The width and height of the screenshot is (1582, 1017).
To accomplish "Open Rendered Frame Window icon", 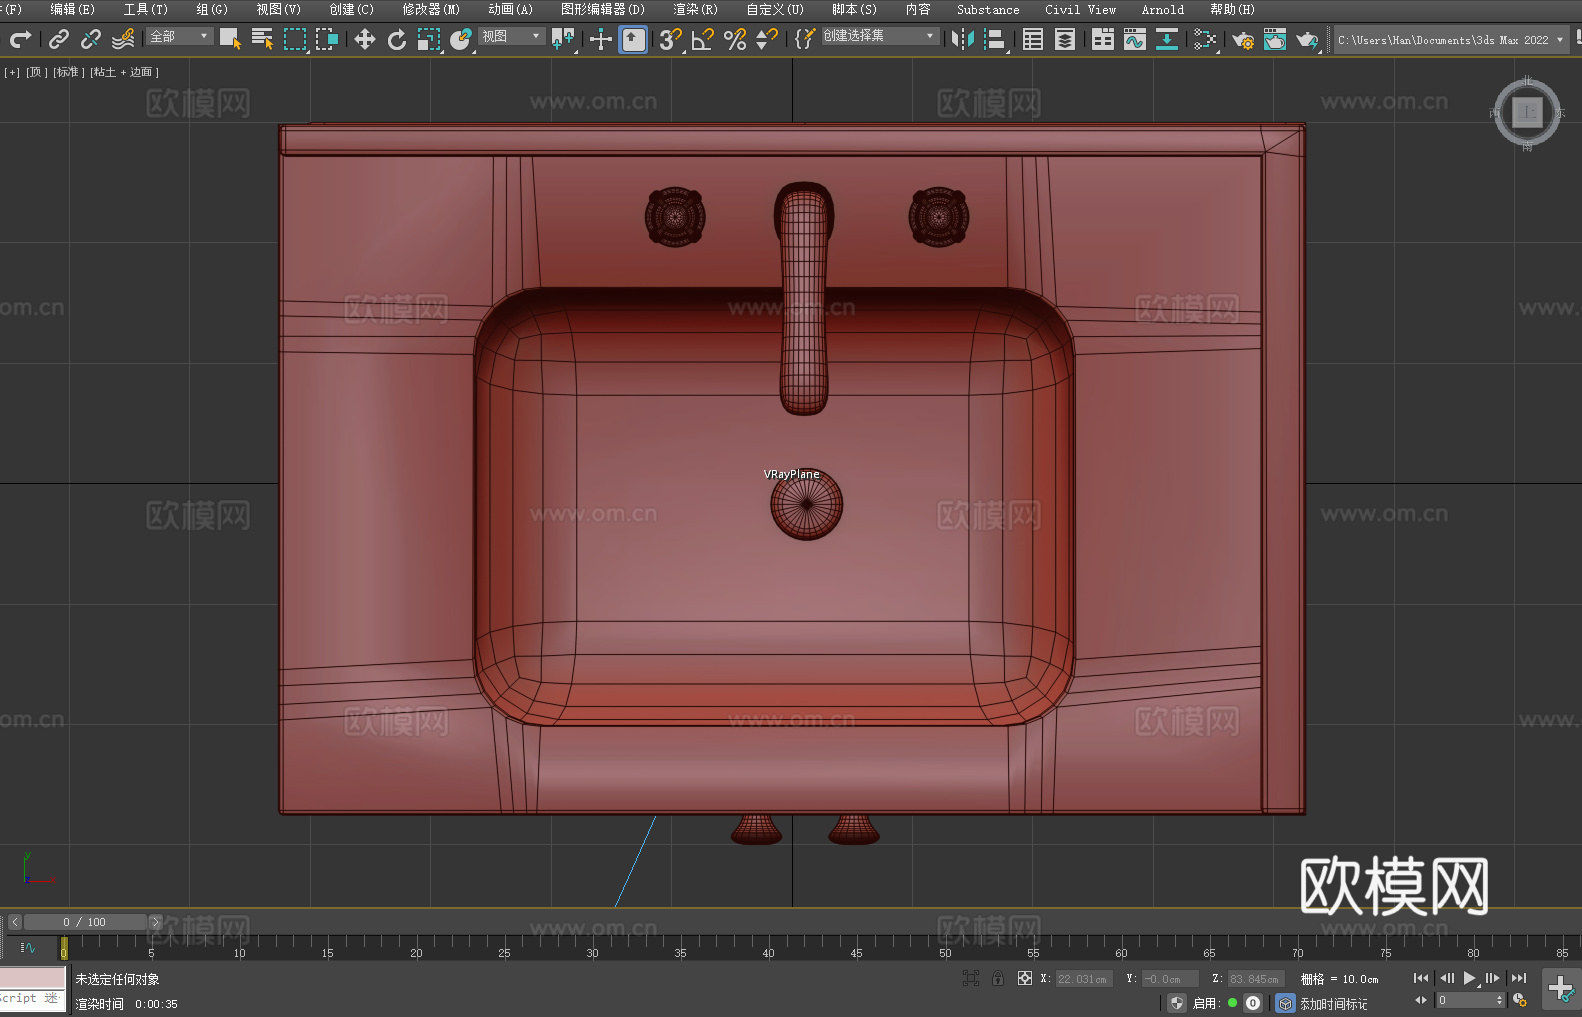I will 1275,39.
